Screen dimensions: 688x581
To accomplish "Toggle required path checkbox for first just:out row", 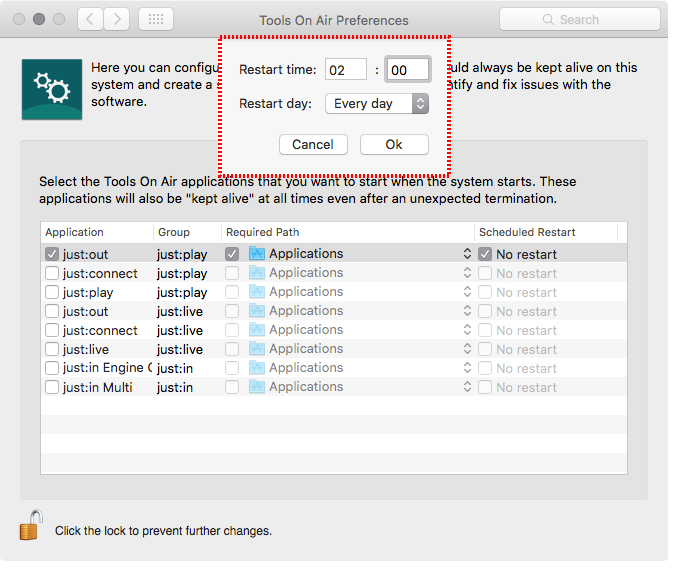I will tap(232, 254).
